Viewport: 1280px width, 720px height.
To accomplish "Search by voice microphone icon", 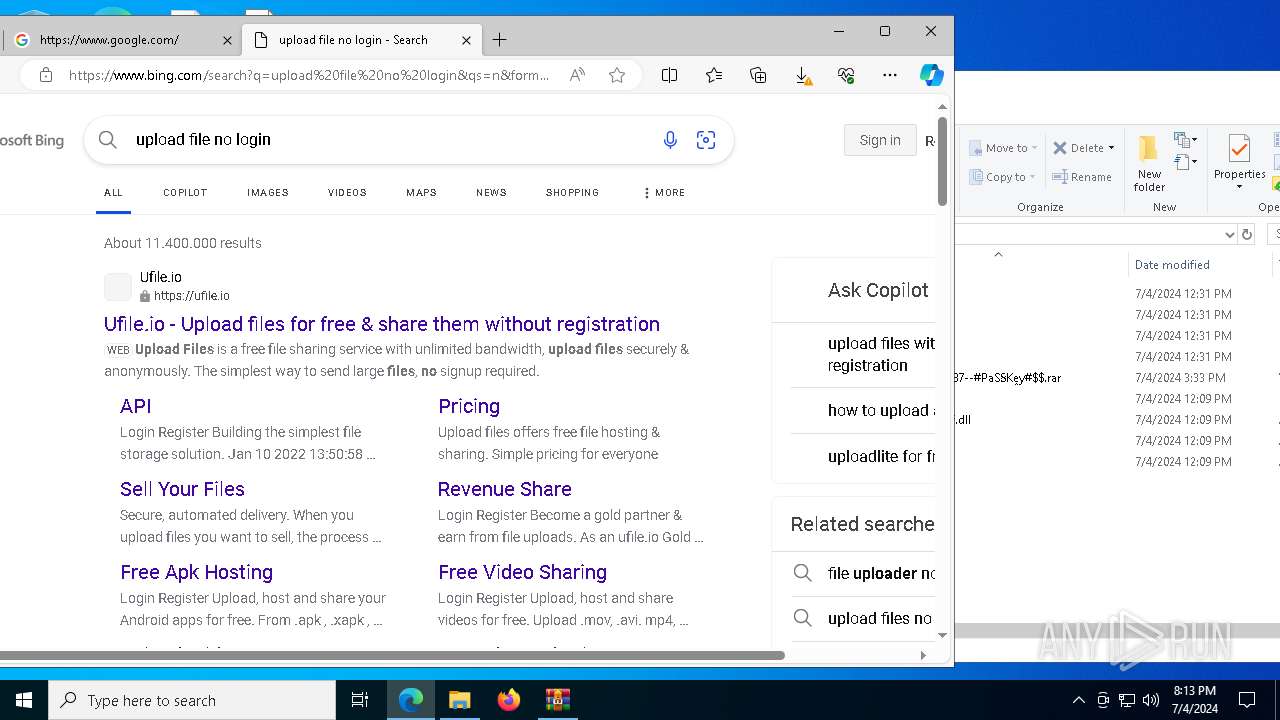I will click(x=670, y=140).
